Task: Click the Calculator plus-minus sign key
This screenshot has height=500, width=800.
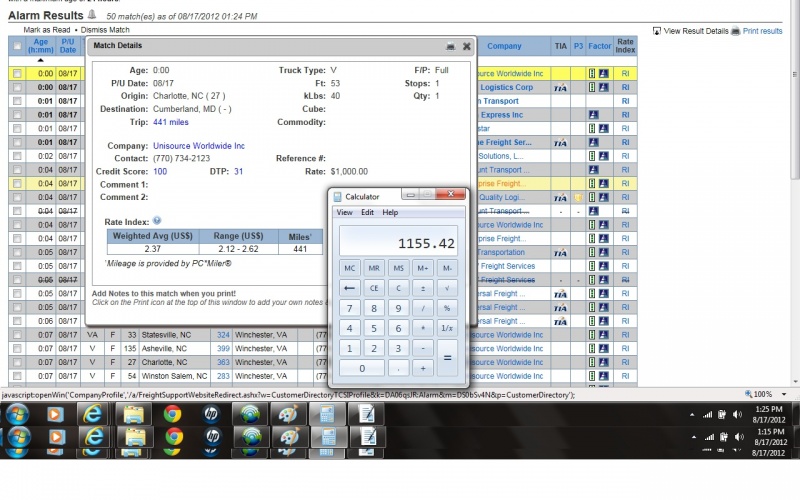Action: coord(422,288)
